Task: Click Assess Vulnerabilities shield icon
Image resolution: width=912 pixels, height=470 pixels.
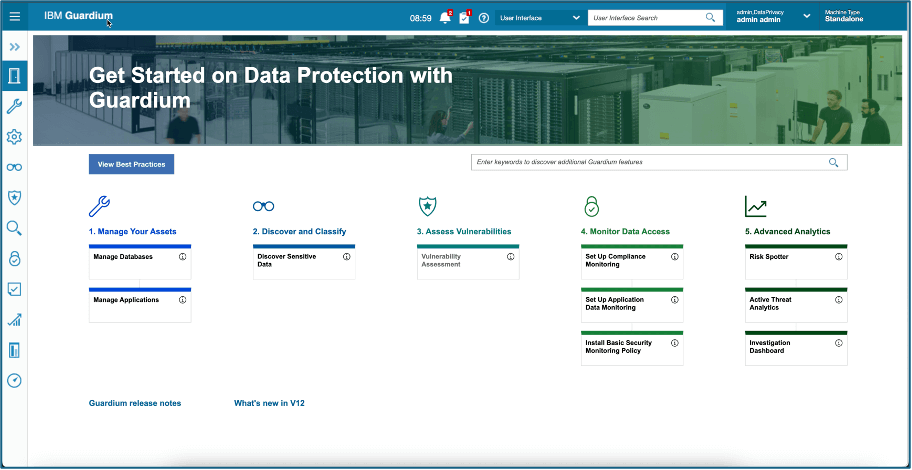Action: [x=428, y=206]
